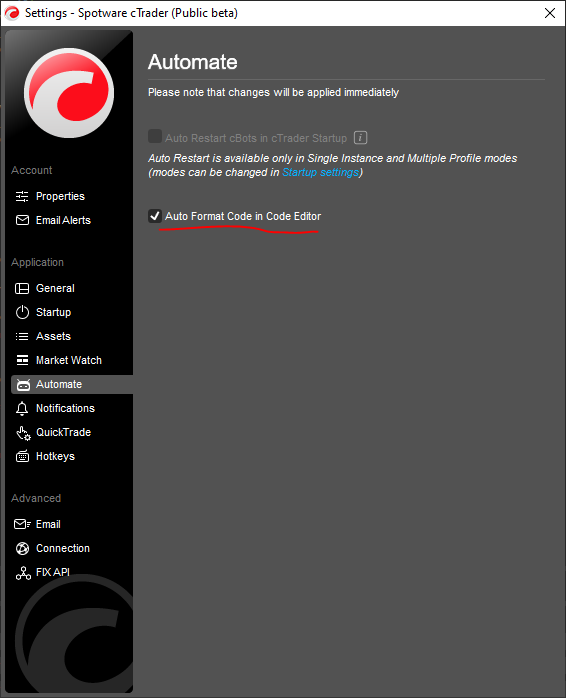Open Advanced Email settings

[x=48, y=524]
